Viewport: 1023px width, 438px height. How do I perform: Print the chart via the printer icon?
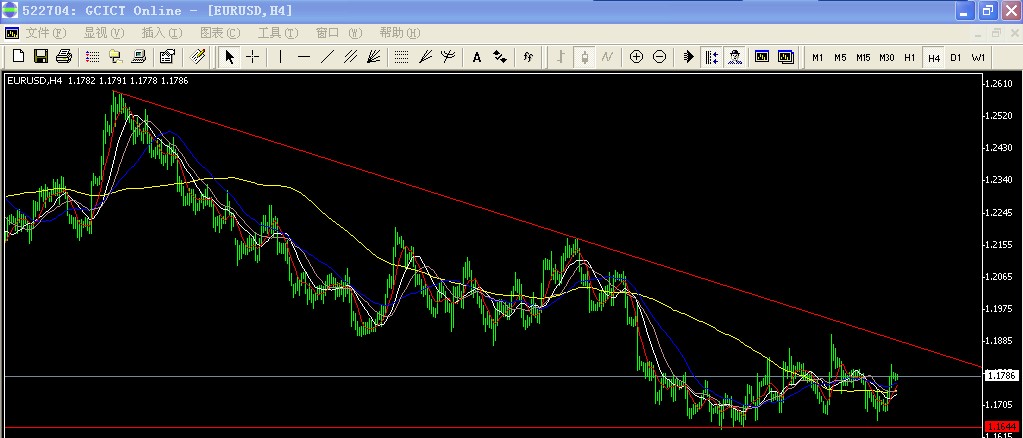[x=63, y=57]
